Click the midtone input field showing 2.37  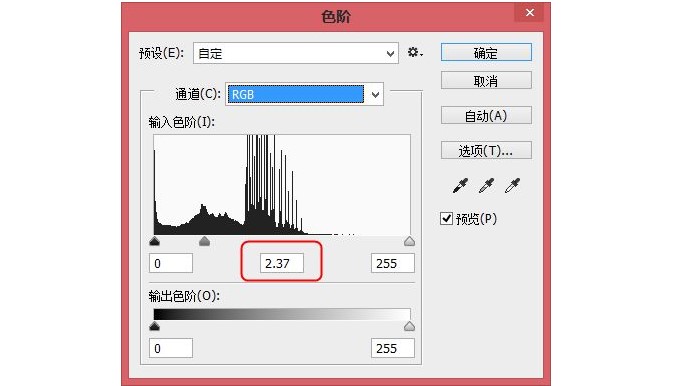[x=282, y=263]
